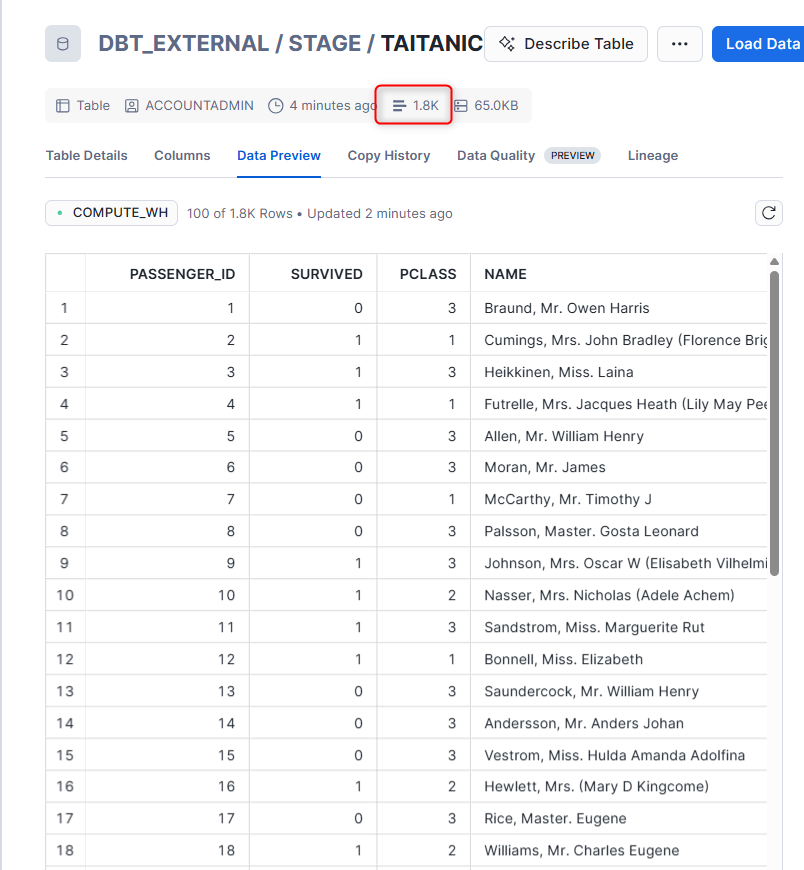804x870 pixels.
Task: Click the storage size icon near 65.0KB
Action: tap(461, 105)
